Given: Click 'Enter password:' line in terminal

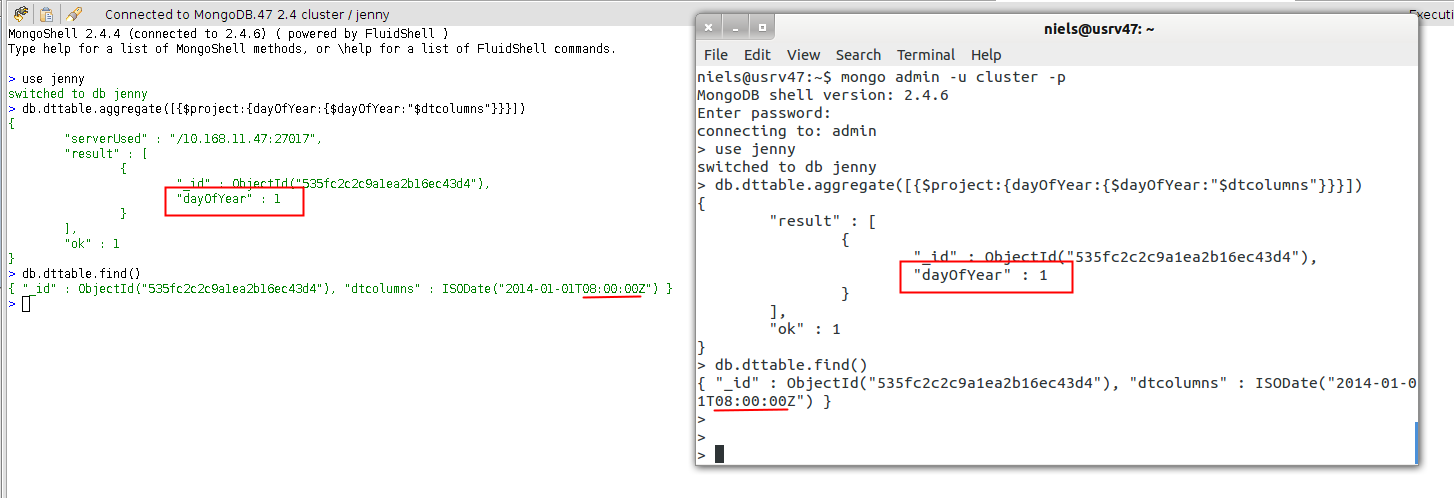Looking at the screenshot, I should click(764, 113).
